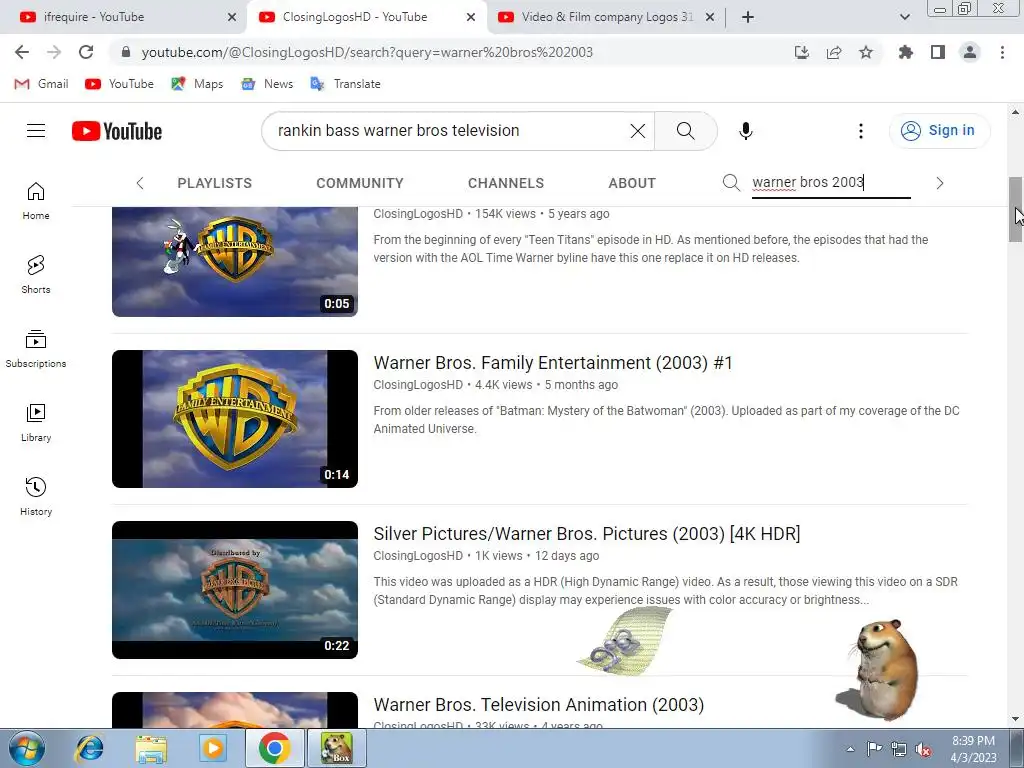Screen dimensions: 1024x768
Task: Open ClosingLogosHD channel under Silver Pictures video
Action: (x=418, y=556)
